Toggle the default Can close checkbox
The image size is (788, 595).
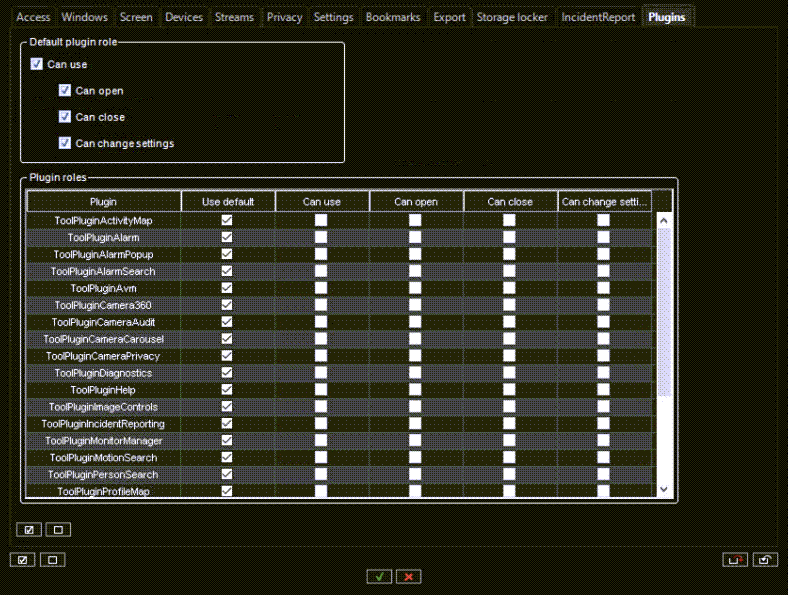[65, 117]
